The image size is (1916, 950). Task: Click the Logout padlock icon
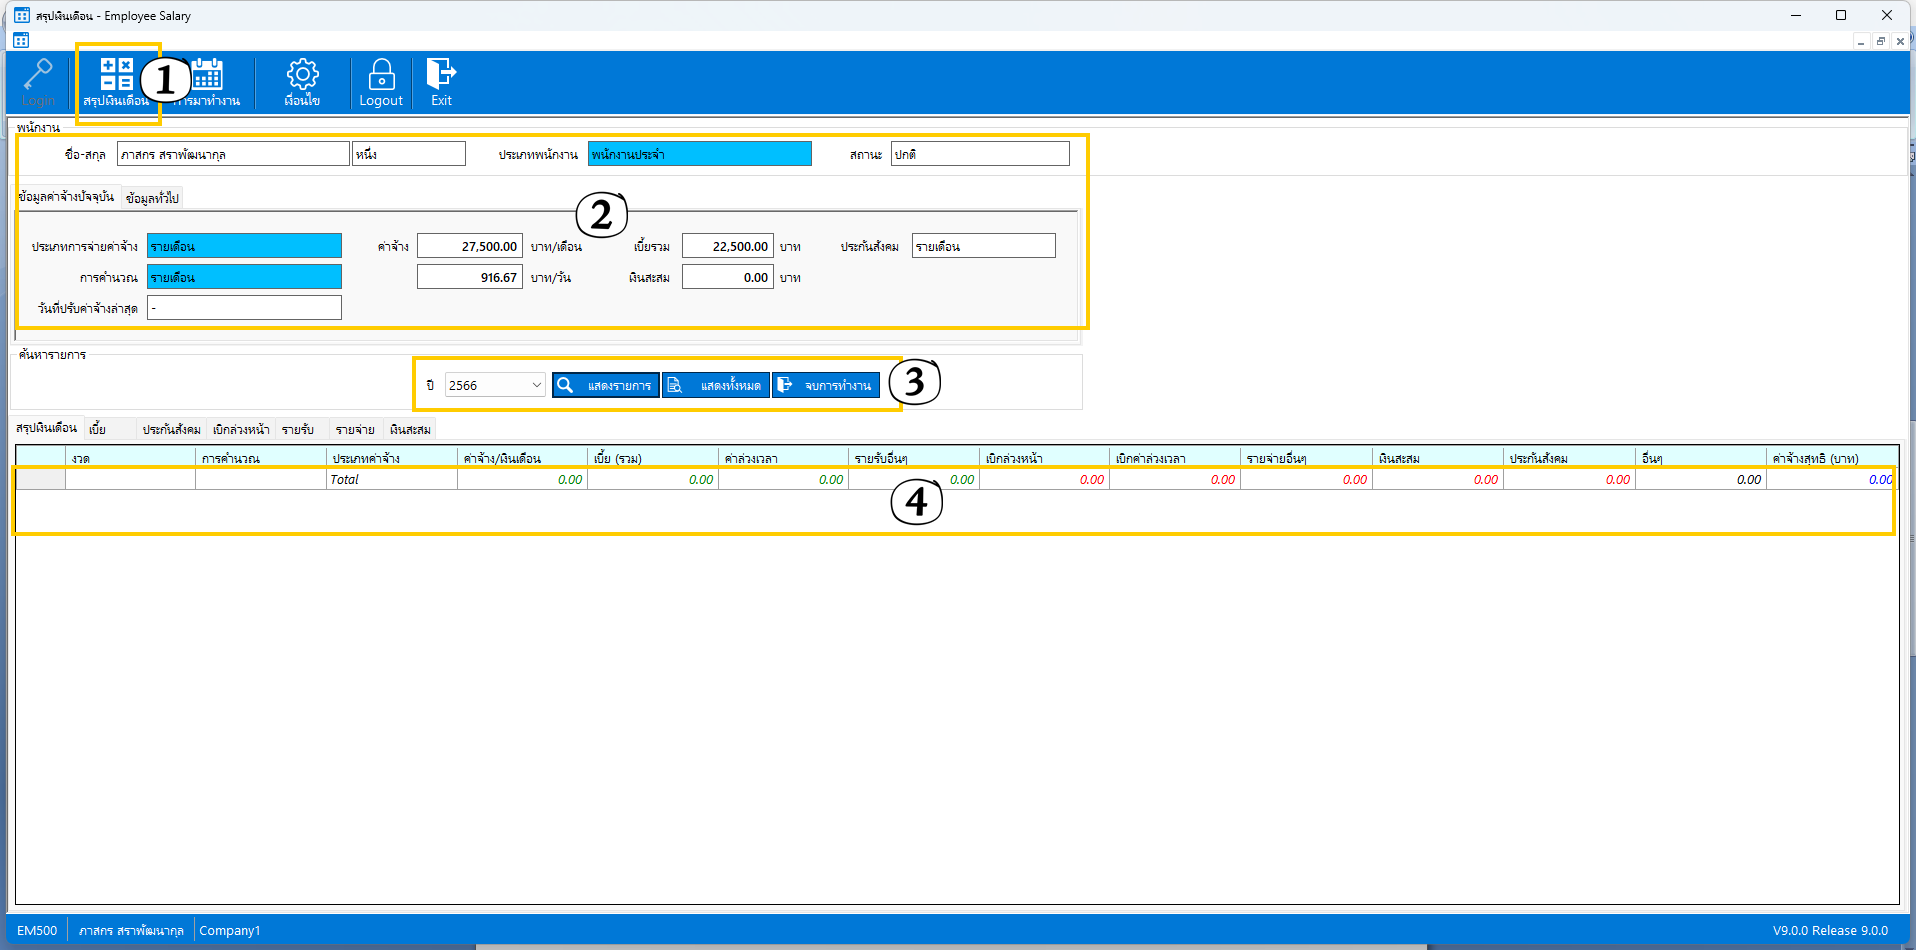pos(381,76)
